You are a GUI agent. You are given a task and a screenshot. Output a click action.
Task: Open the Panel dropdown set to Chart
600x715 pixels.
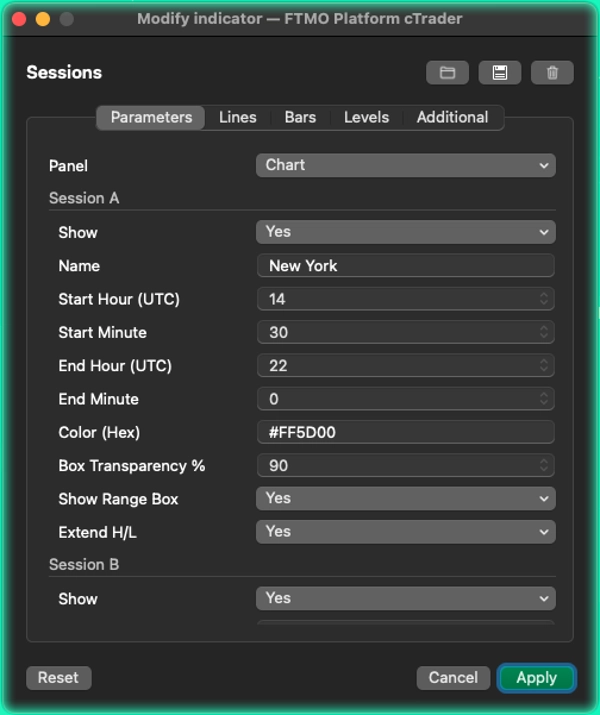click(x=405, y=165)
